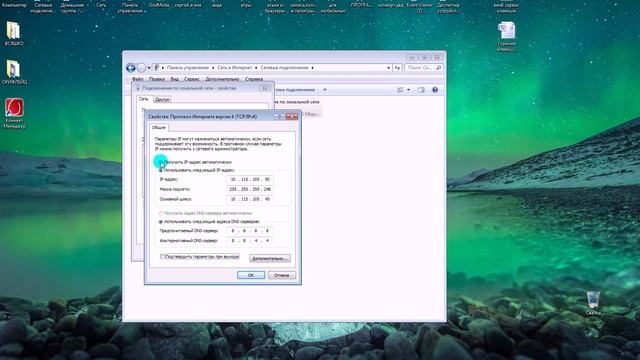Select the red Коннект Менеджер desktop icon

pyautogui.click(x=14, y=113)
